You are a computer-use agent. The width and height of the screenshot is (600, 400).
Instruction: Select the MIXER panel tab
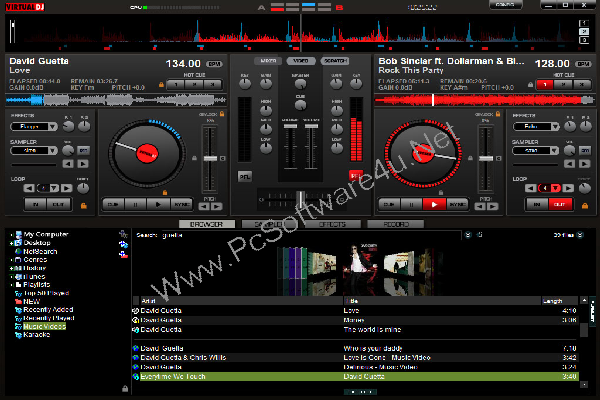point(268,61)
